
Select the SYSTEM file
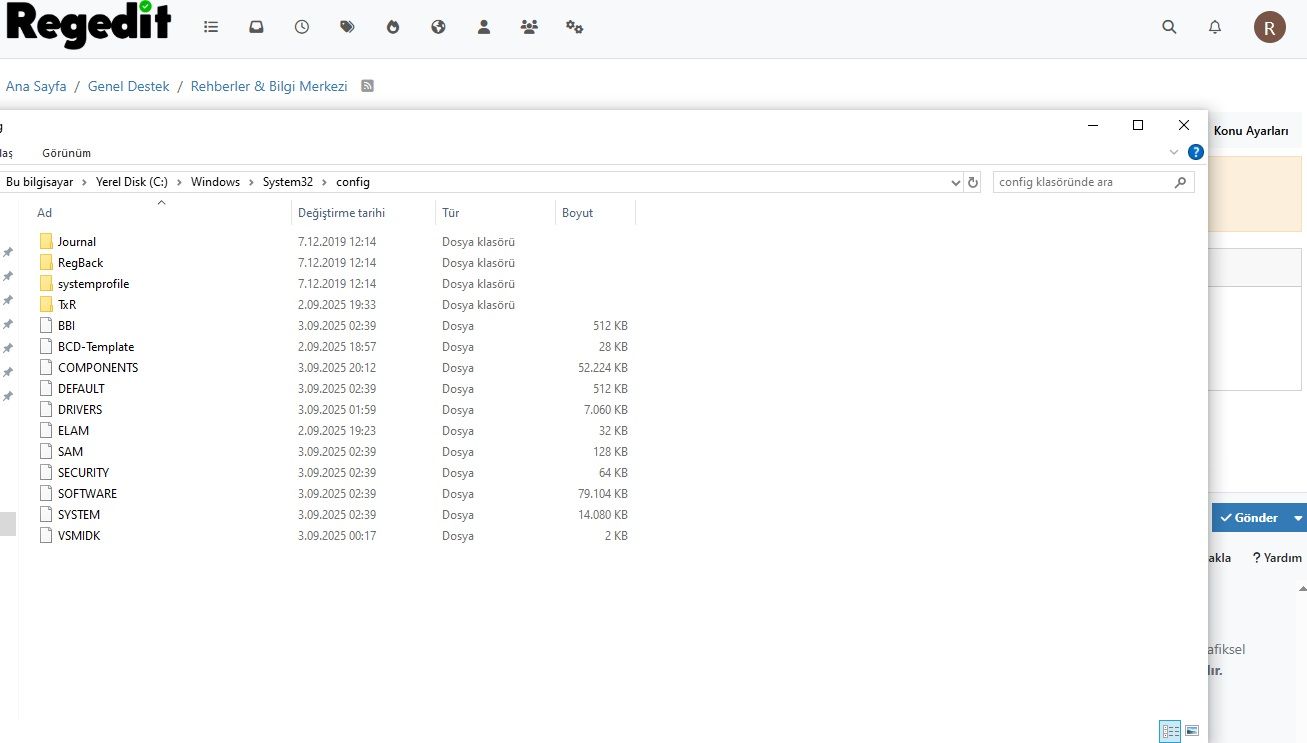tap(79, 514)
